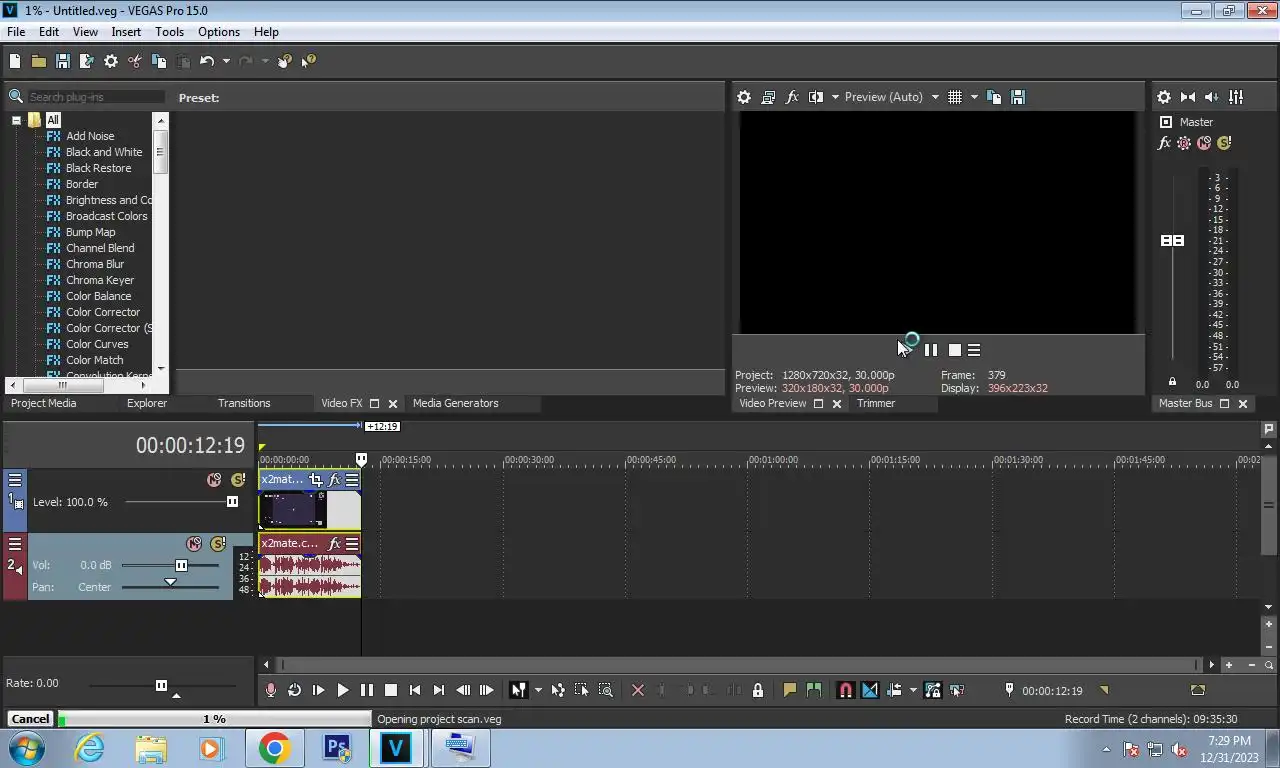
Task: Open the Split Screen View dropdown arrow
Action: pyautogui.click(x=835, y=97)
